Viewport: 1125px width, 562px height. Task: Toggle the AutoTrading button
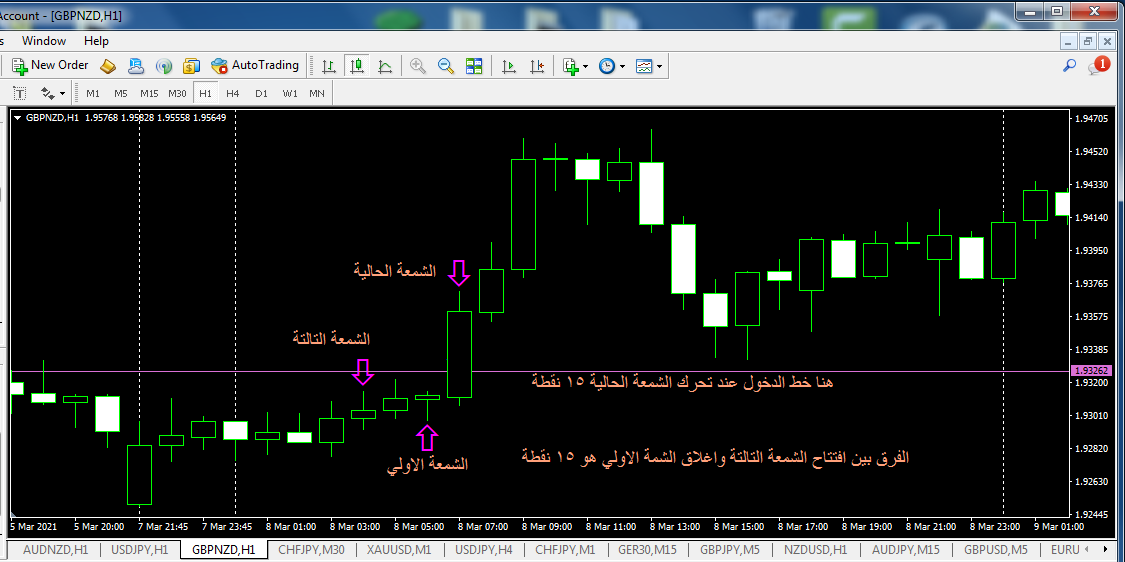coord(255,65)
